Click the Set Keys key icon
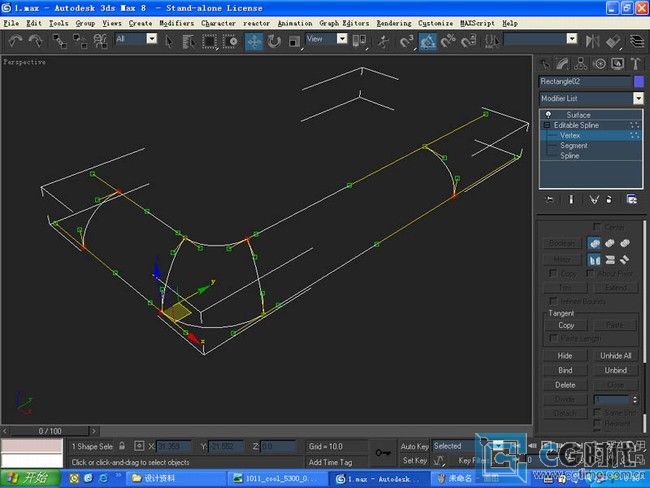The image size is (650, 488). click(383, 453)
